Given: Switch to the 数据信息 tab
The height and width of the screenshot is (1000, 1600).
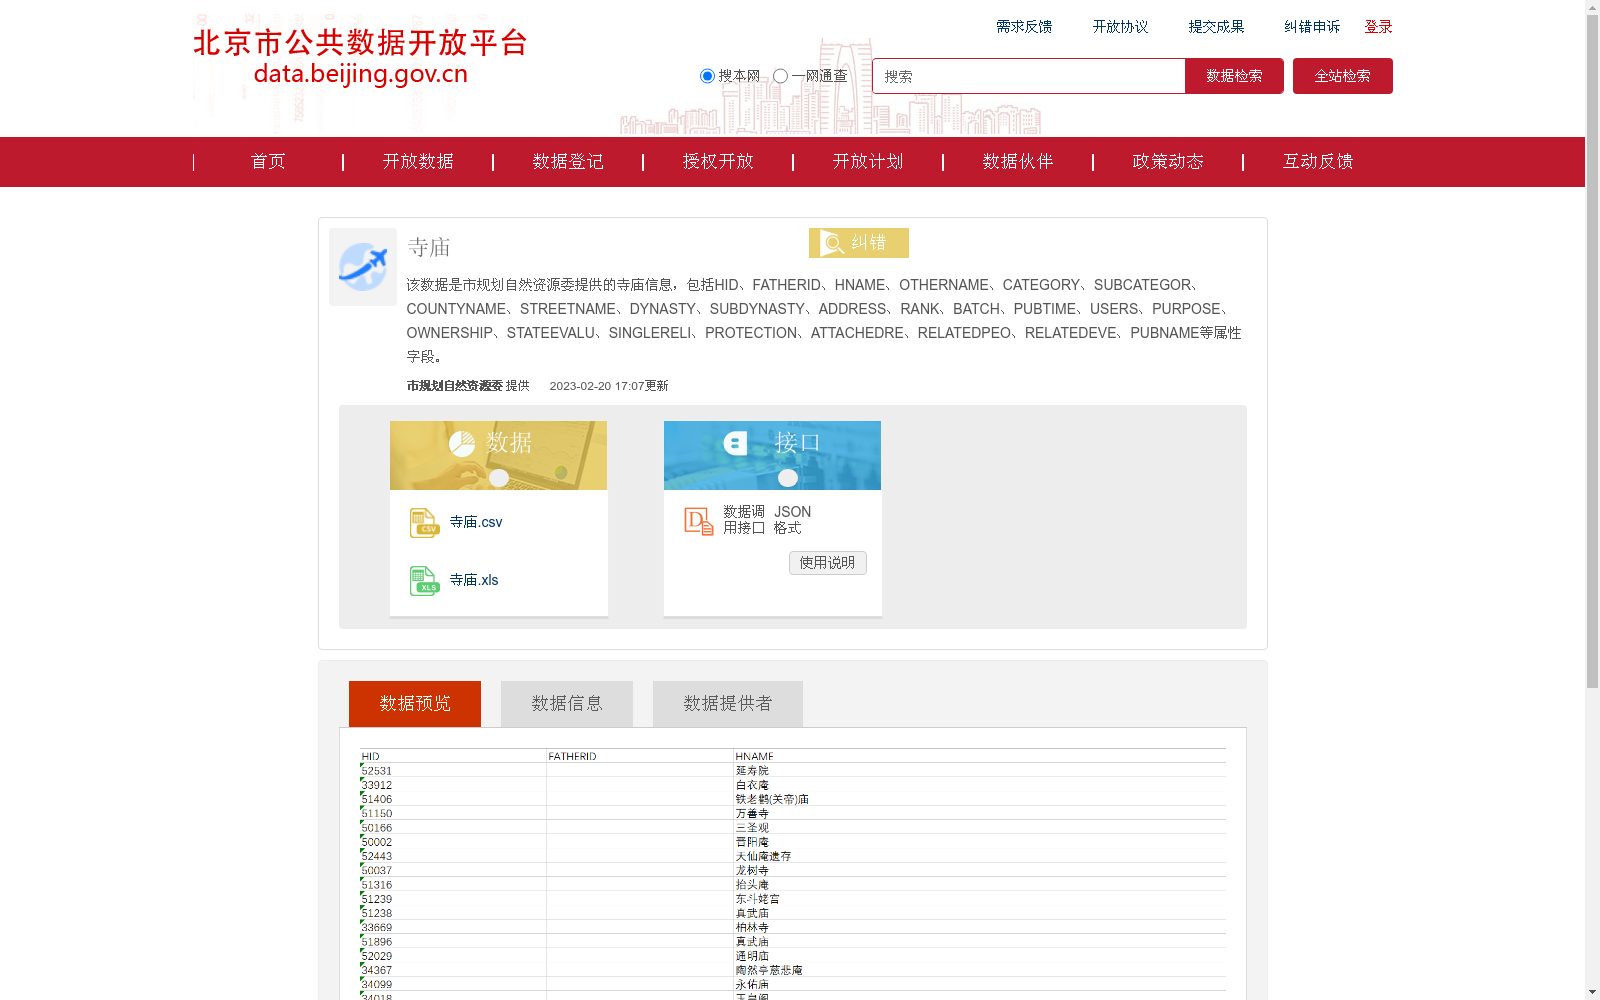Looking at the screenshot, I should 567,704.
